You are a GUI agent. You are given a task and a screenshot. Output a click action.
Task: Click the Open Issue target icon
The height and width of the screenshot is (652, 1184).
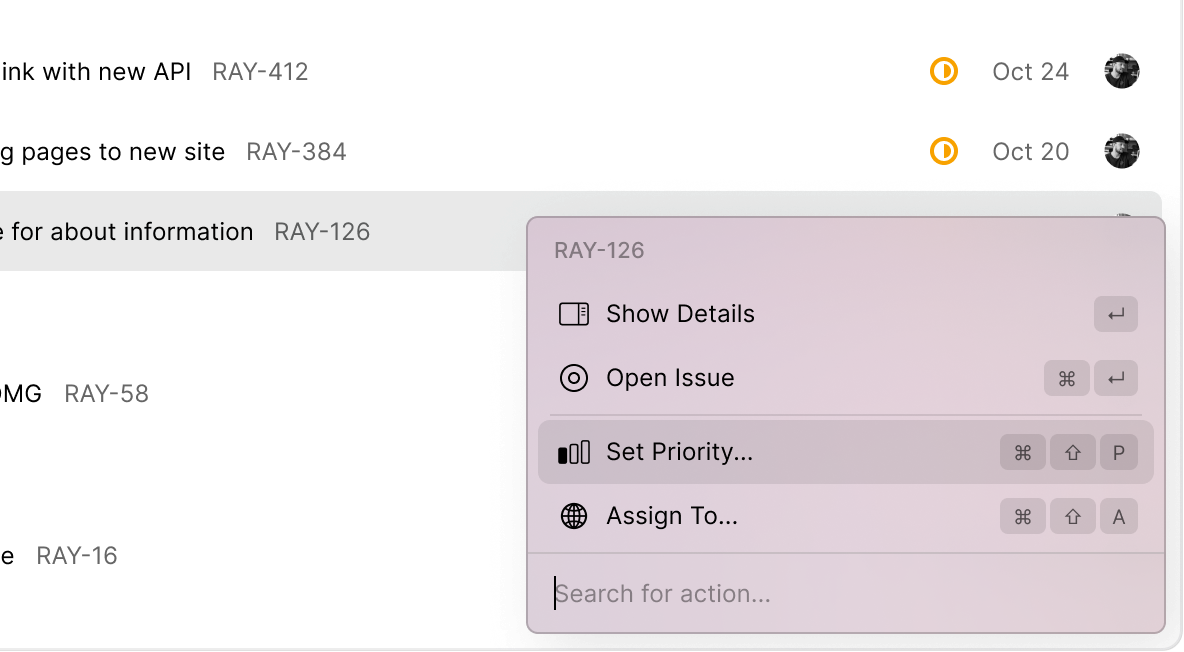point(574,378)
